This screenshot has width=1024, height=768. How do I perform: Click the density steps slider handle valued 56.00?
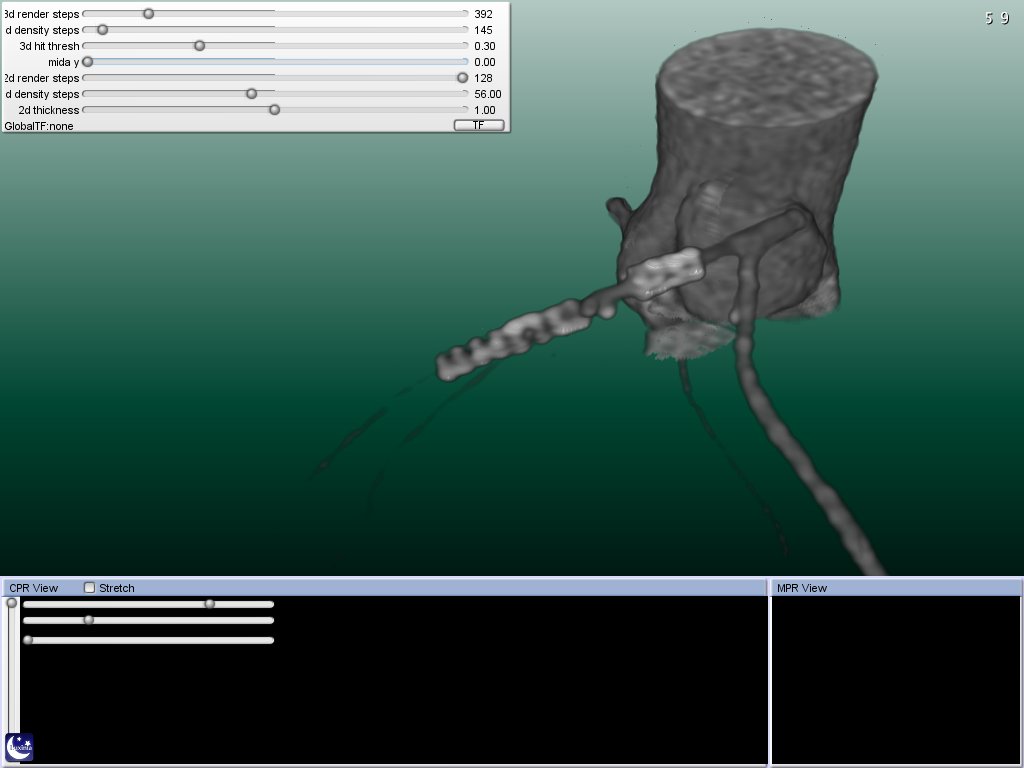pyautogui.click(x=251, y=94)
